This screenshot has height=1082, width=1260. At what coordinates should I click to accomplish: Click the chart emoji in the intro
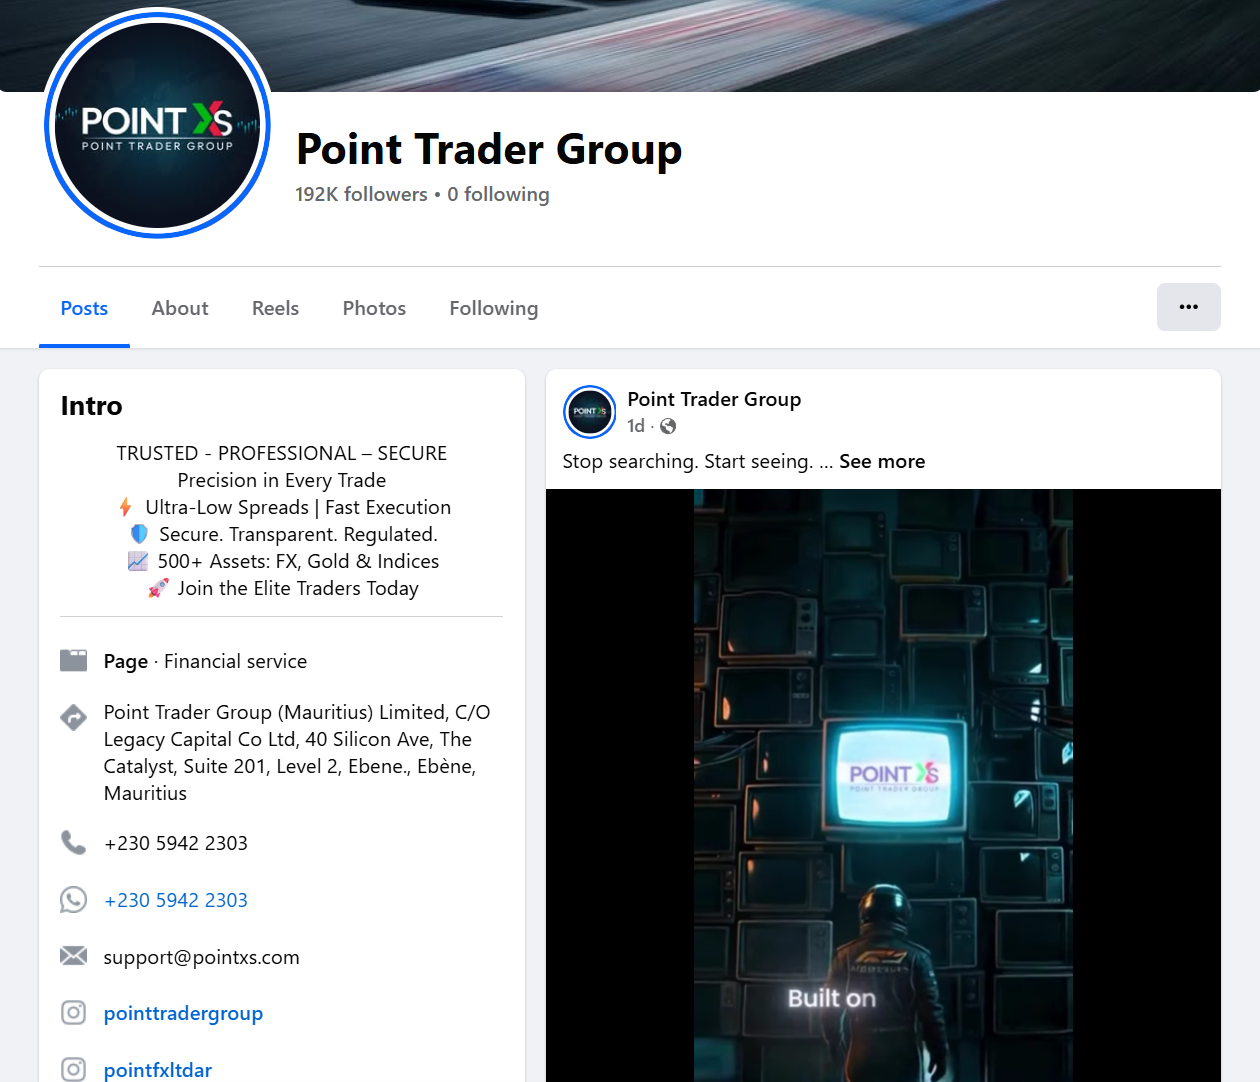[x=138, y=561]
